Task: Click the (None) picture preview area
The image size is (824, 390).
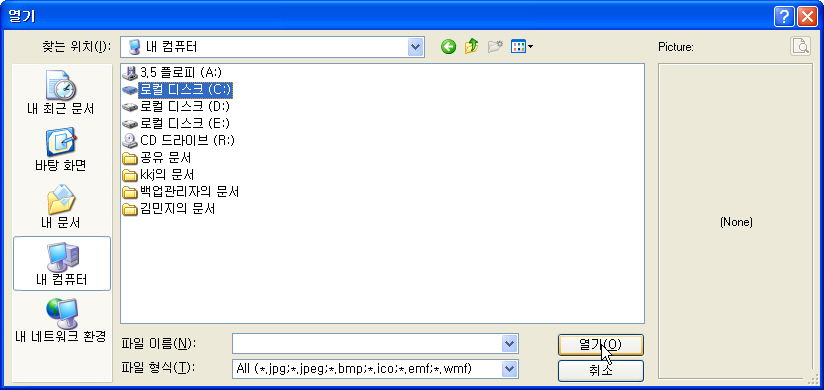Action: [735, 221]
